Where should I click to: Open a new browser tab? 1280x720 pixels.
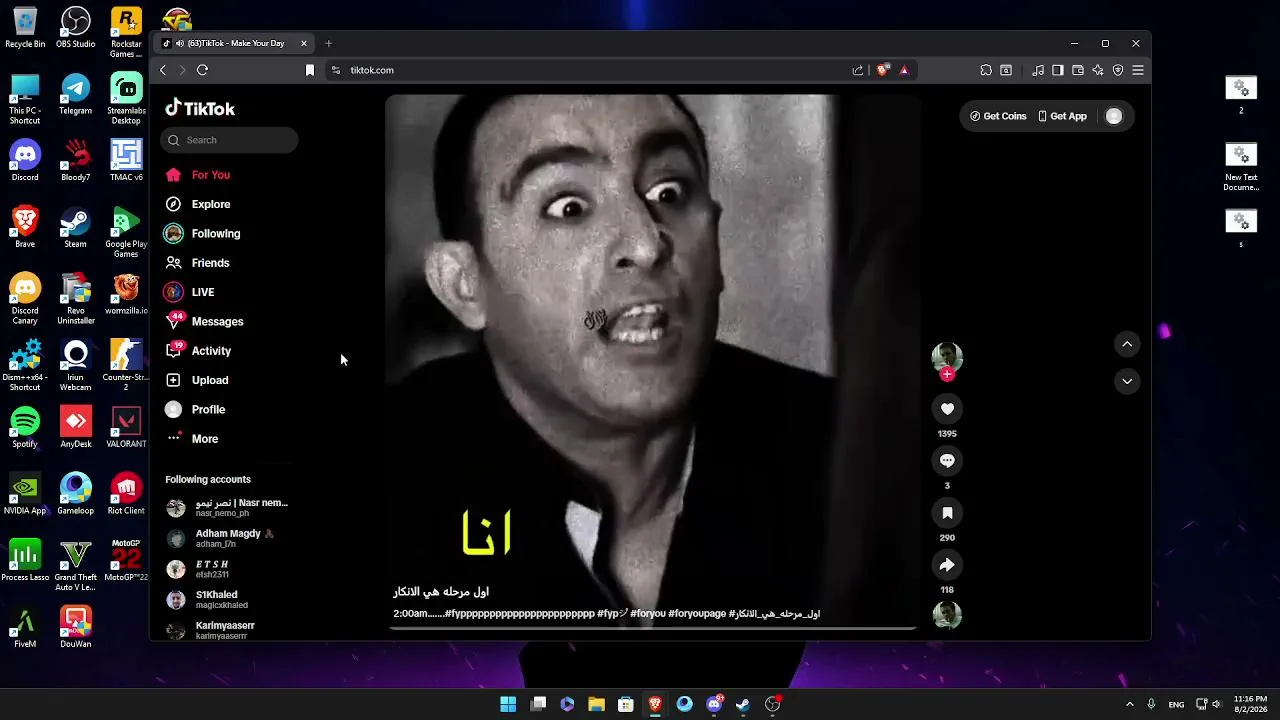pos(328,44)
